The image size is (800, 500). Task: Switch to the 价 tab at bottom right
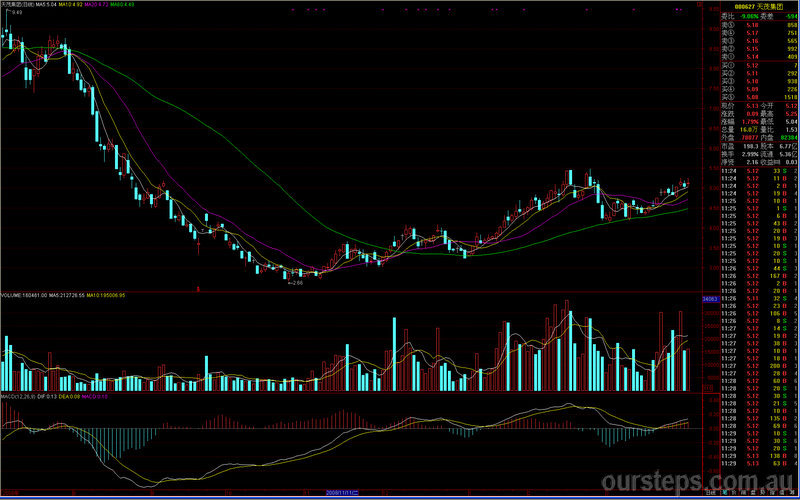coord(734,493)
